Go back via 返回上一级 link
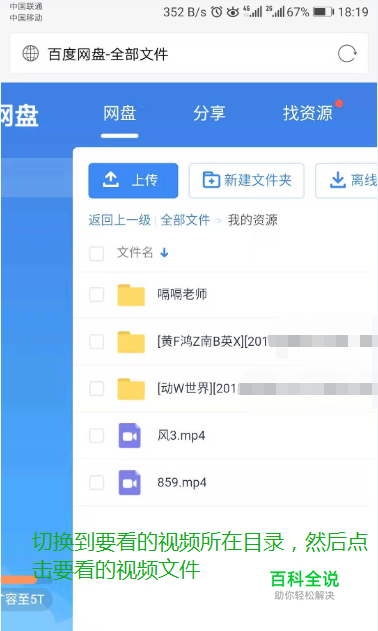The width and height of the screenshot is (378, 631). [x=120, y=220]
